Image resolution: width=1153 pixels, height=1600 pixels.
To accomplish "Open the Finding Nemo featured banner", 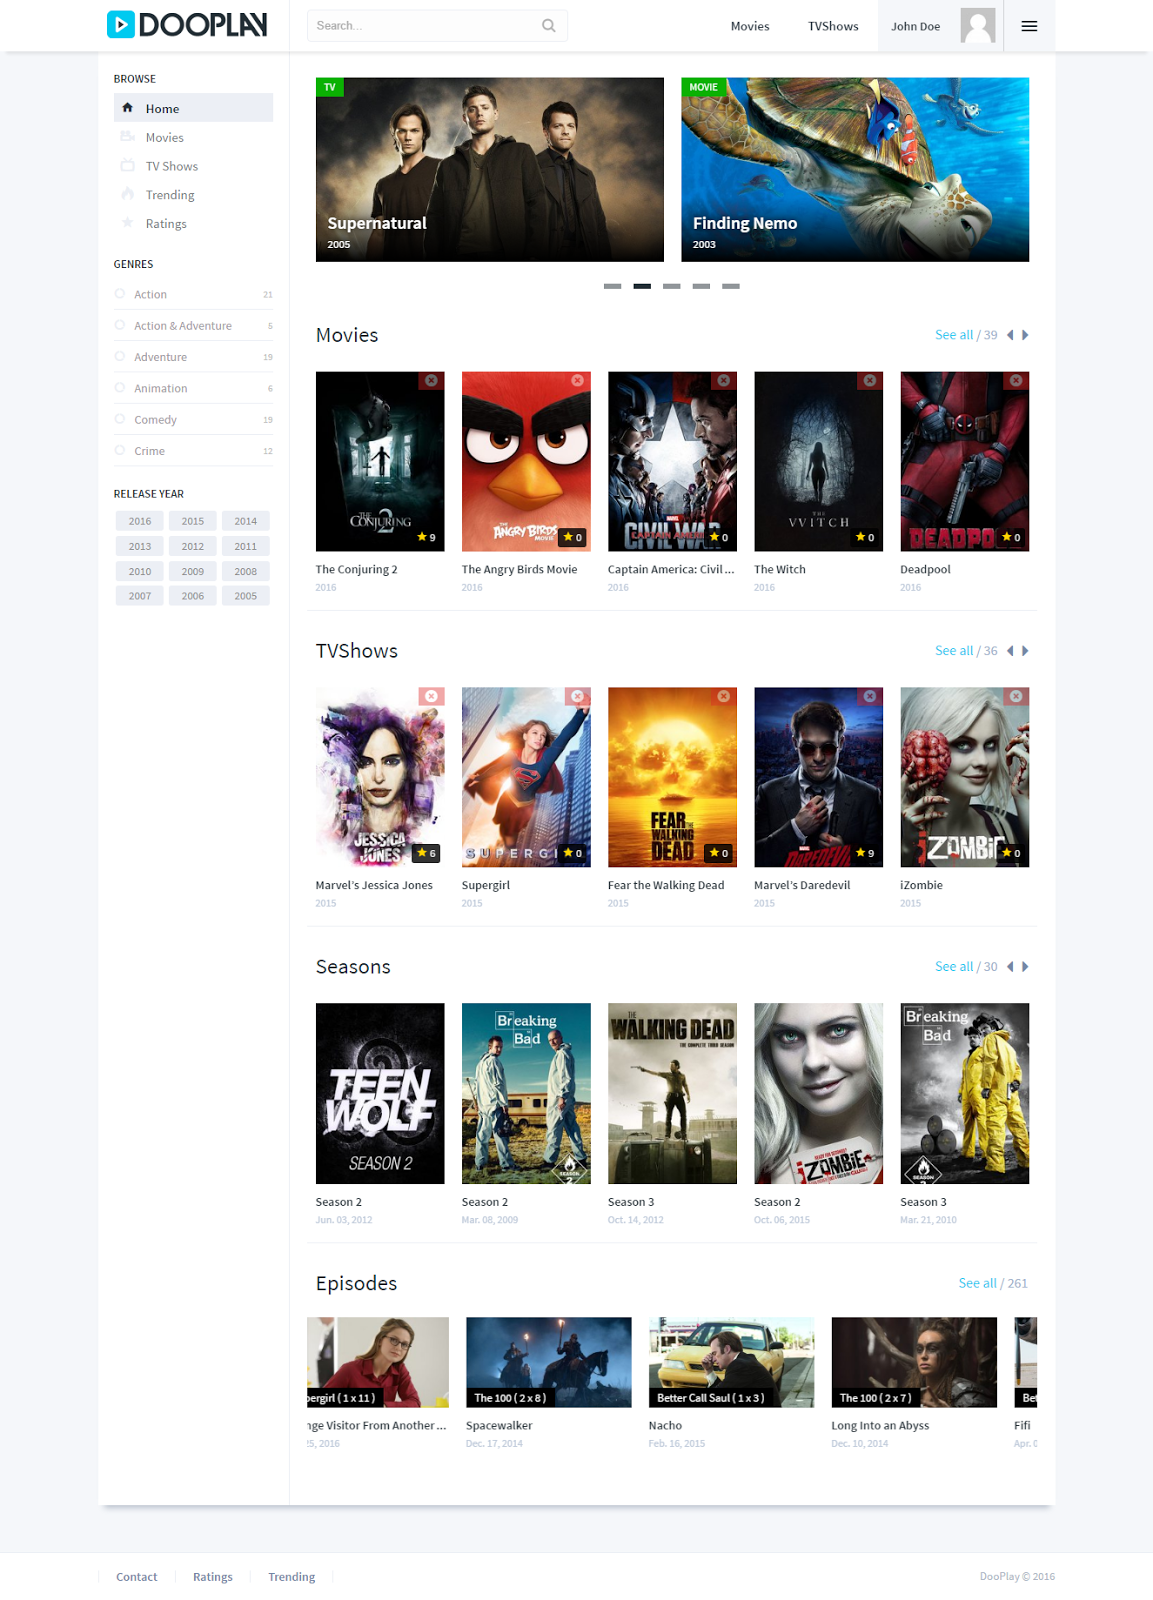I will (x=855, y=170).
